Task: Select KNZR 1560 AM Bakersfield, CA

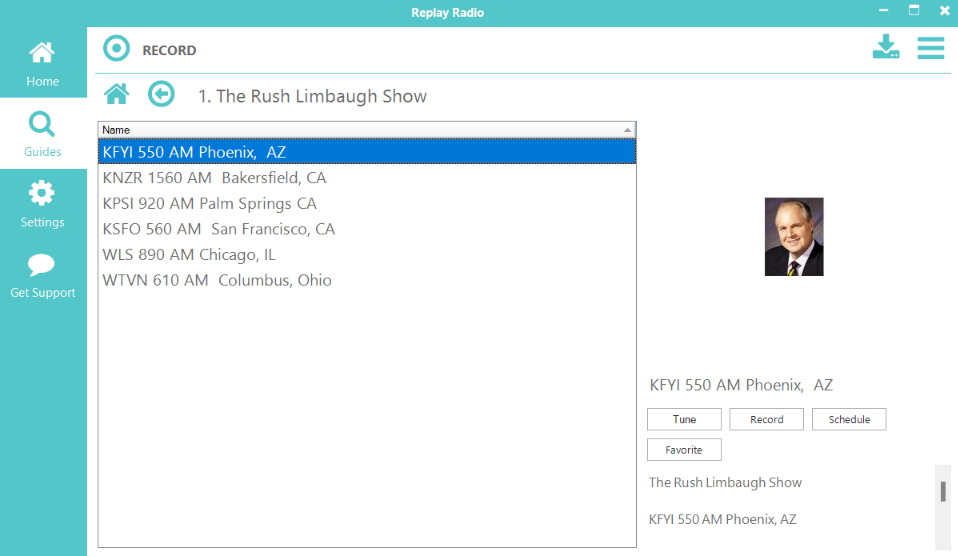Action: point(367,178)
